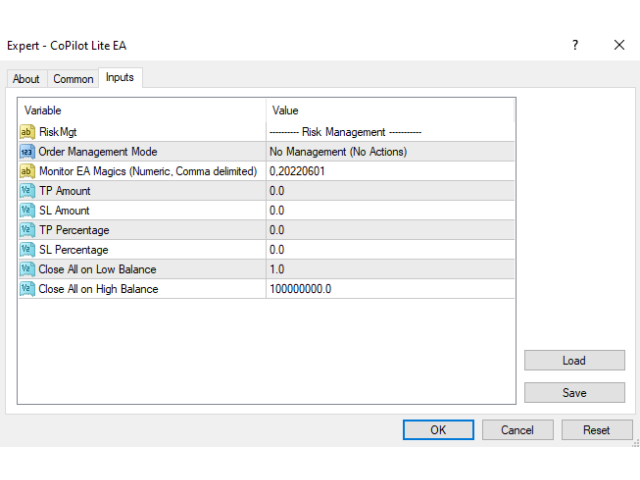The width and height of the screenshot is (640, 480).
Task: Select the SL Percentage variable name
Action: (x=73, y=249)
